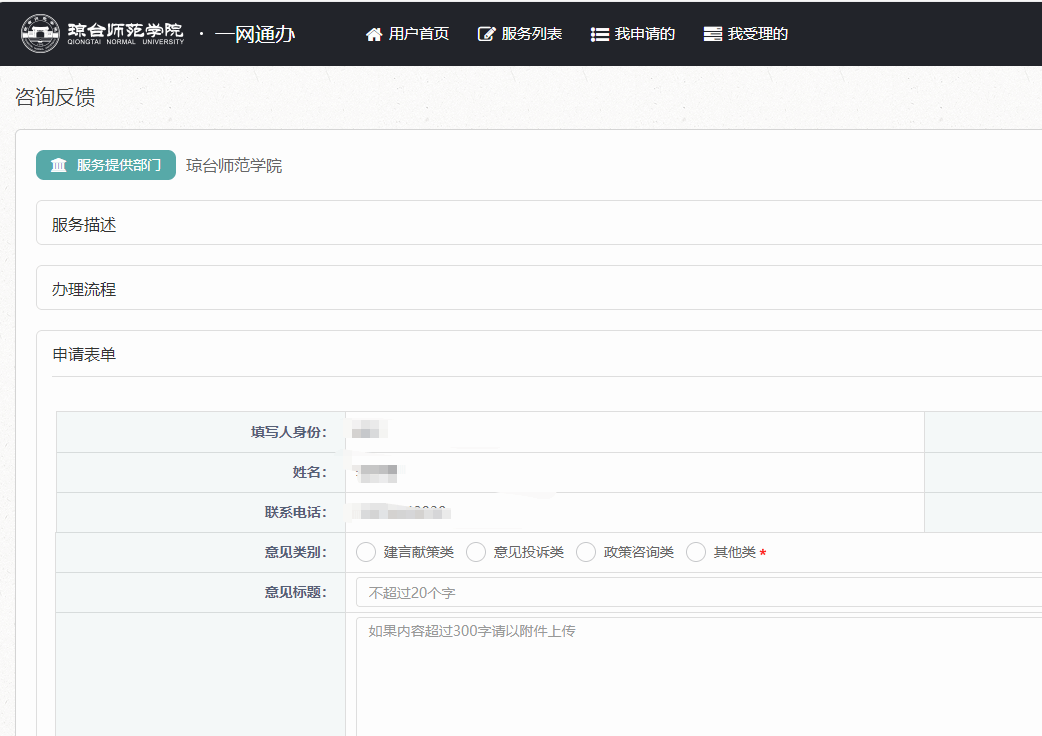This screenshot has height=736, width=1042.
Task: Collapse the 申请表单 section header
Action: (84, 354)
